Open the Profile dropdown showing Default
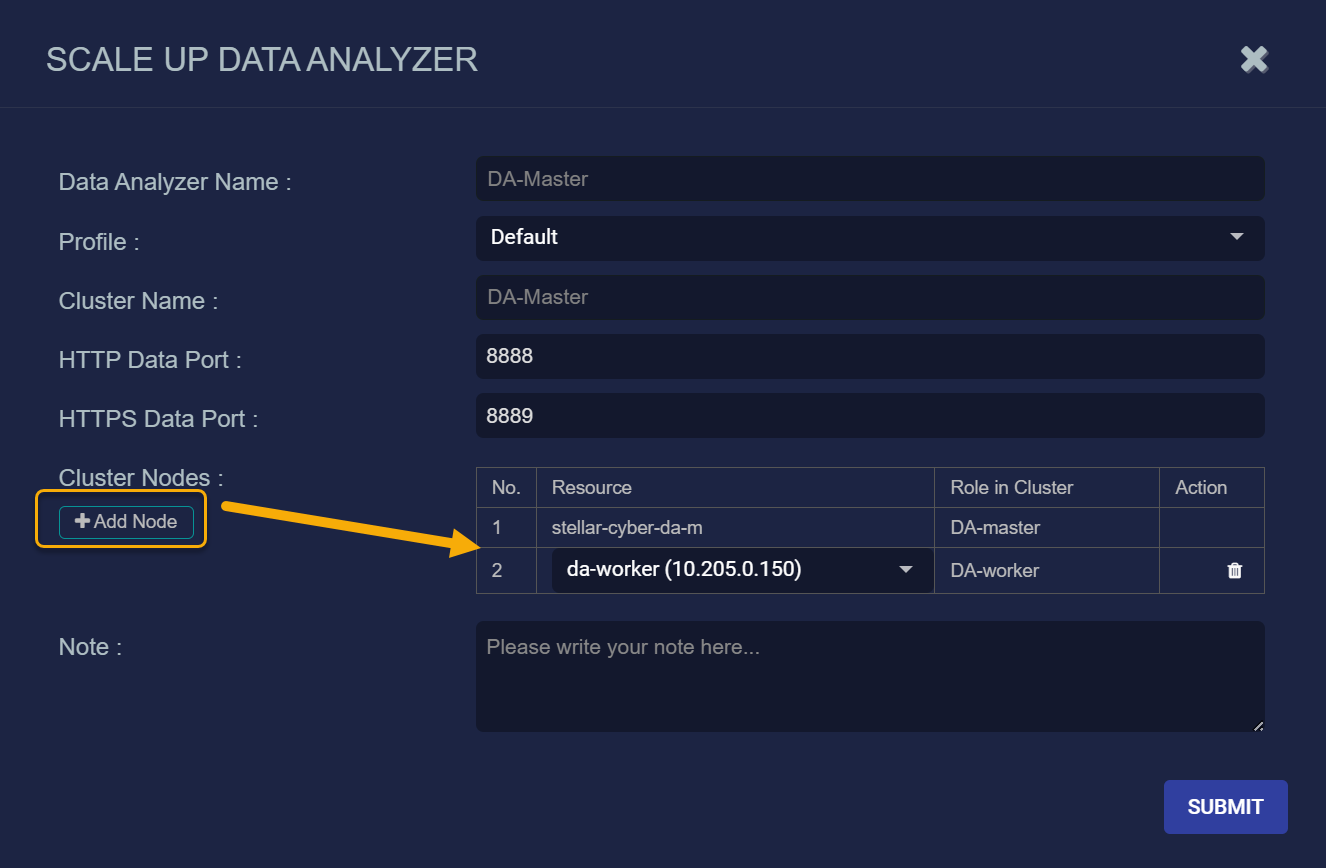This screenshot has width=1326, height=868. 869,238
